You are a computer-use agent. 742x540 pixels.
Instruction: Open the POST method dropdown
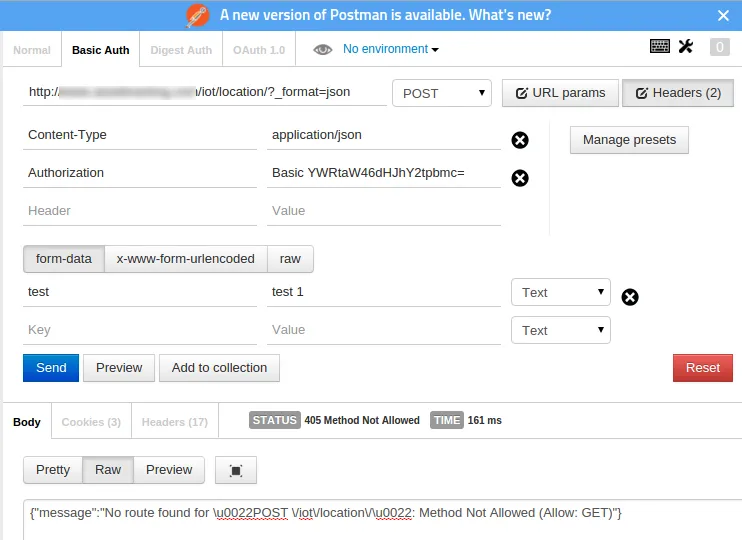coord(442,93)
